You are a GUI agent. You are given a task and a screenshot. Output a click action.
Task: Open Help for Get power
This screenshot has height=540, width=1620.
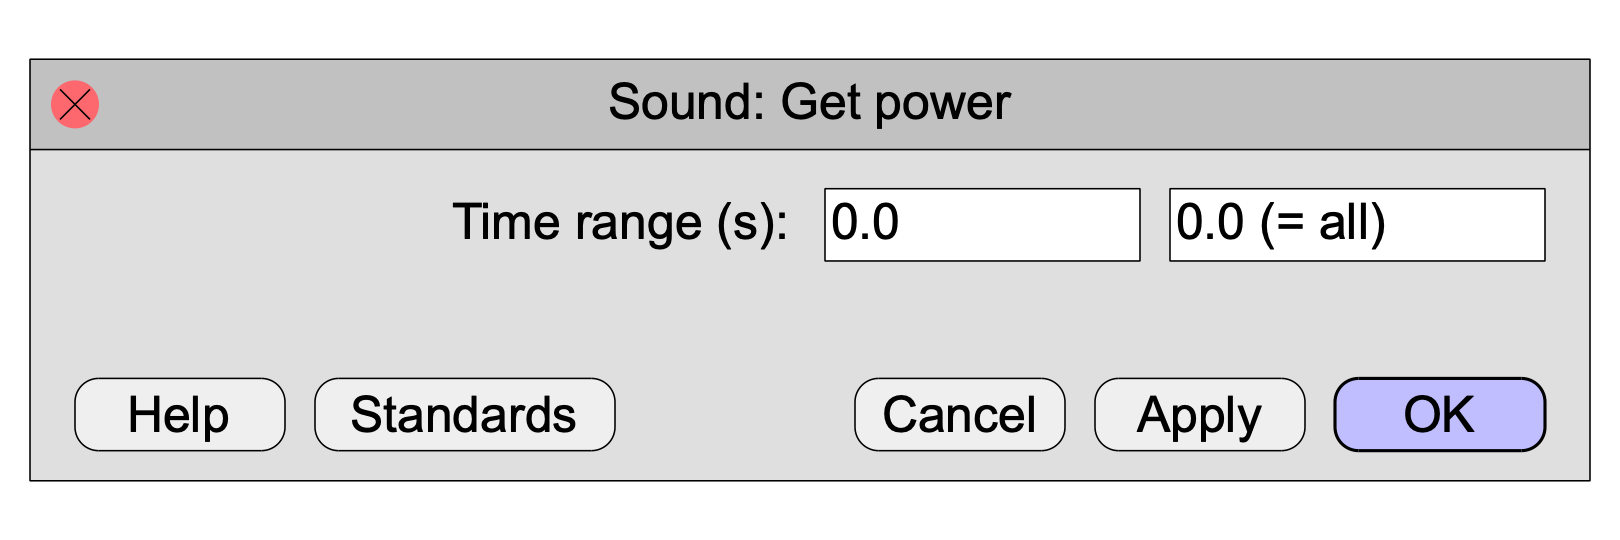180,414
